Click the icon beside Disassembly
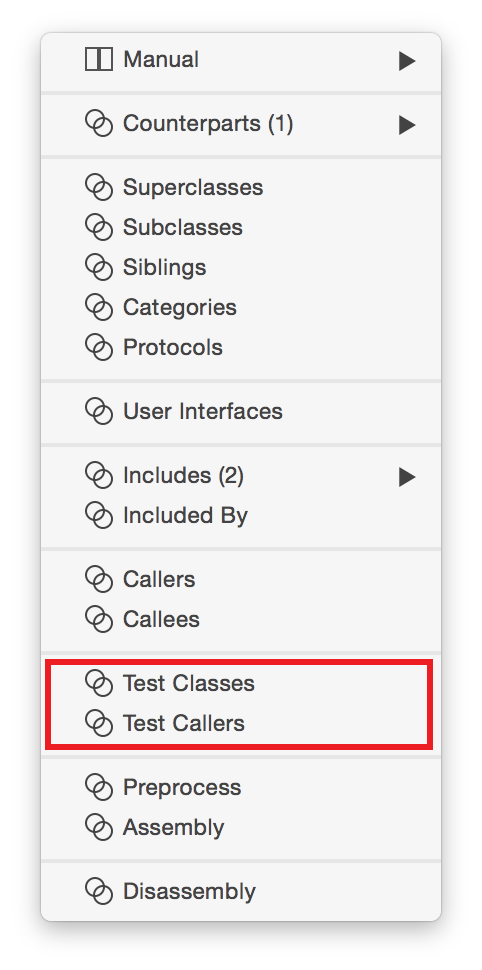482x970 pixels. (x=99, y=891)
